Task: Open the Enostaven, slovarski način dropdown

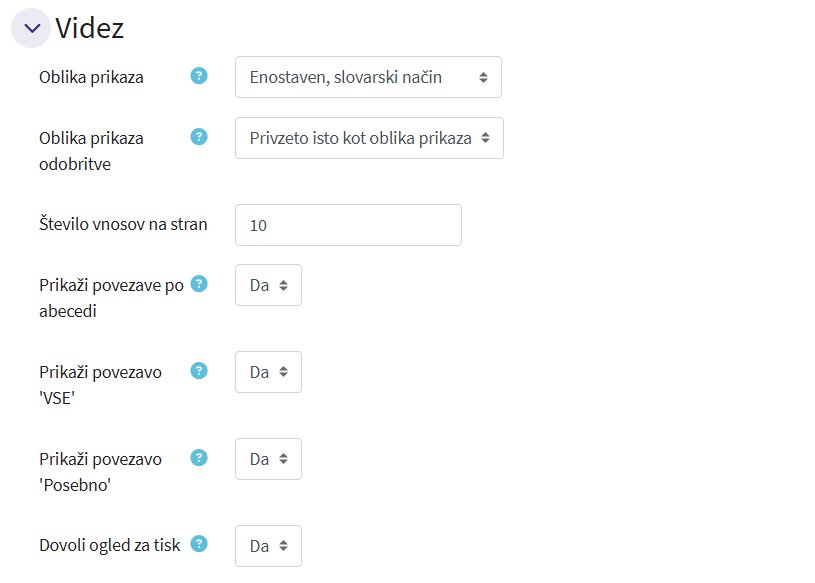Action: point(368,77)
